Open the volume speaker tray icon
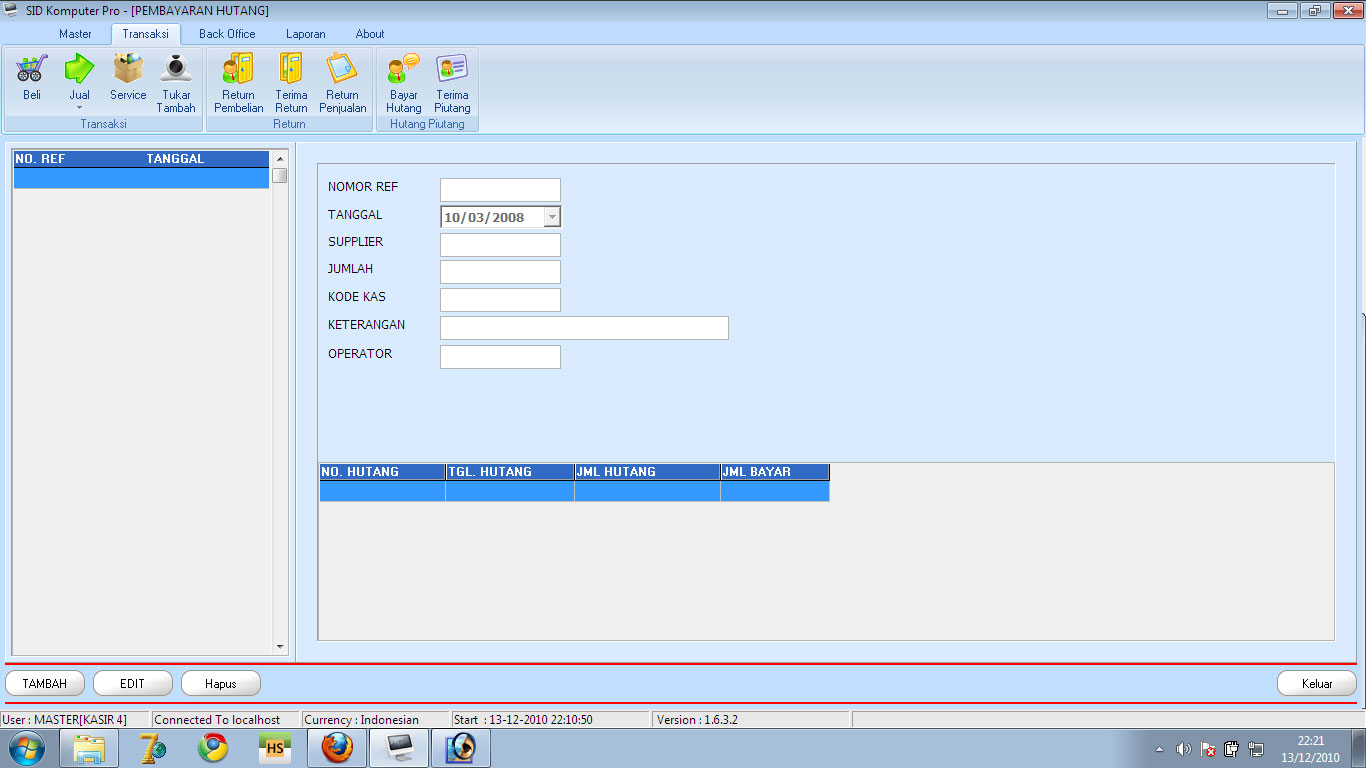 tap(1184, 749)
